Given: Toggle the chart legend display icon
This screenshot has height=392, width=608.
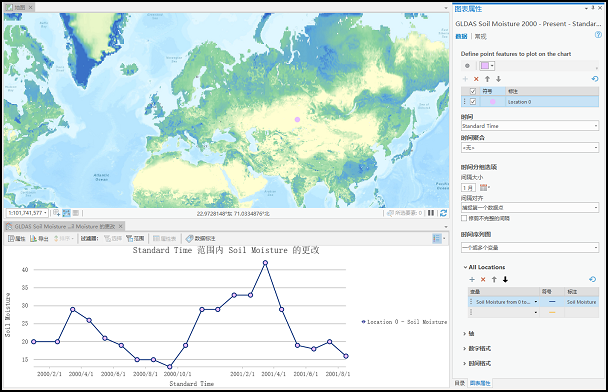Looking at the screenshot, I should tap(437, 238).
